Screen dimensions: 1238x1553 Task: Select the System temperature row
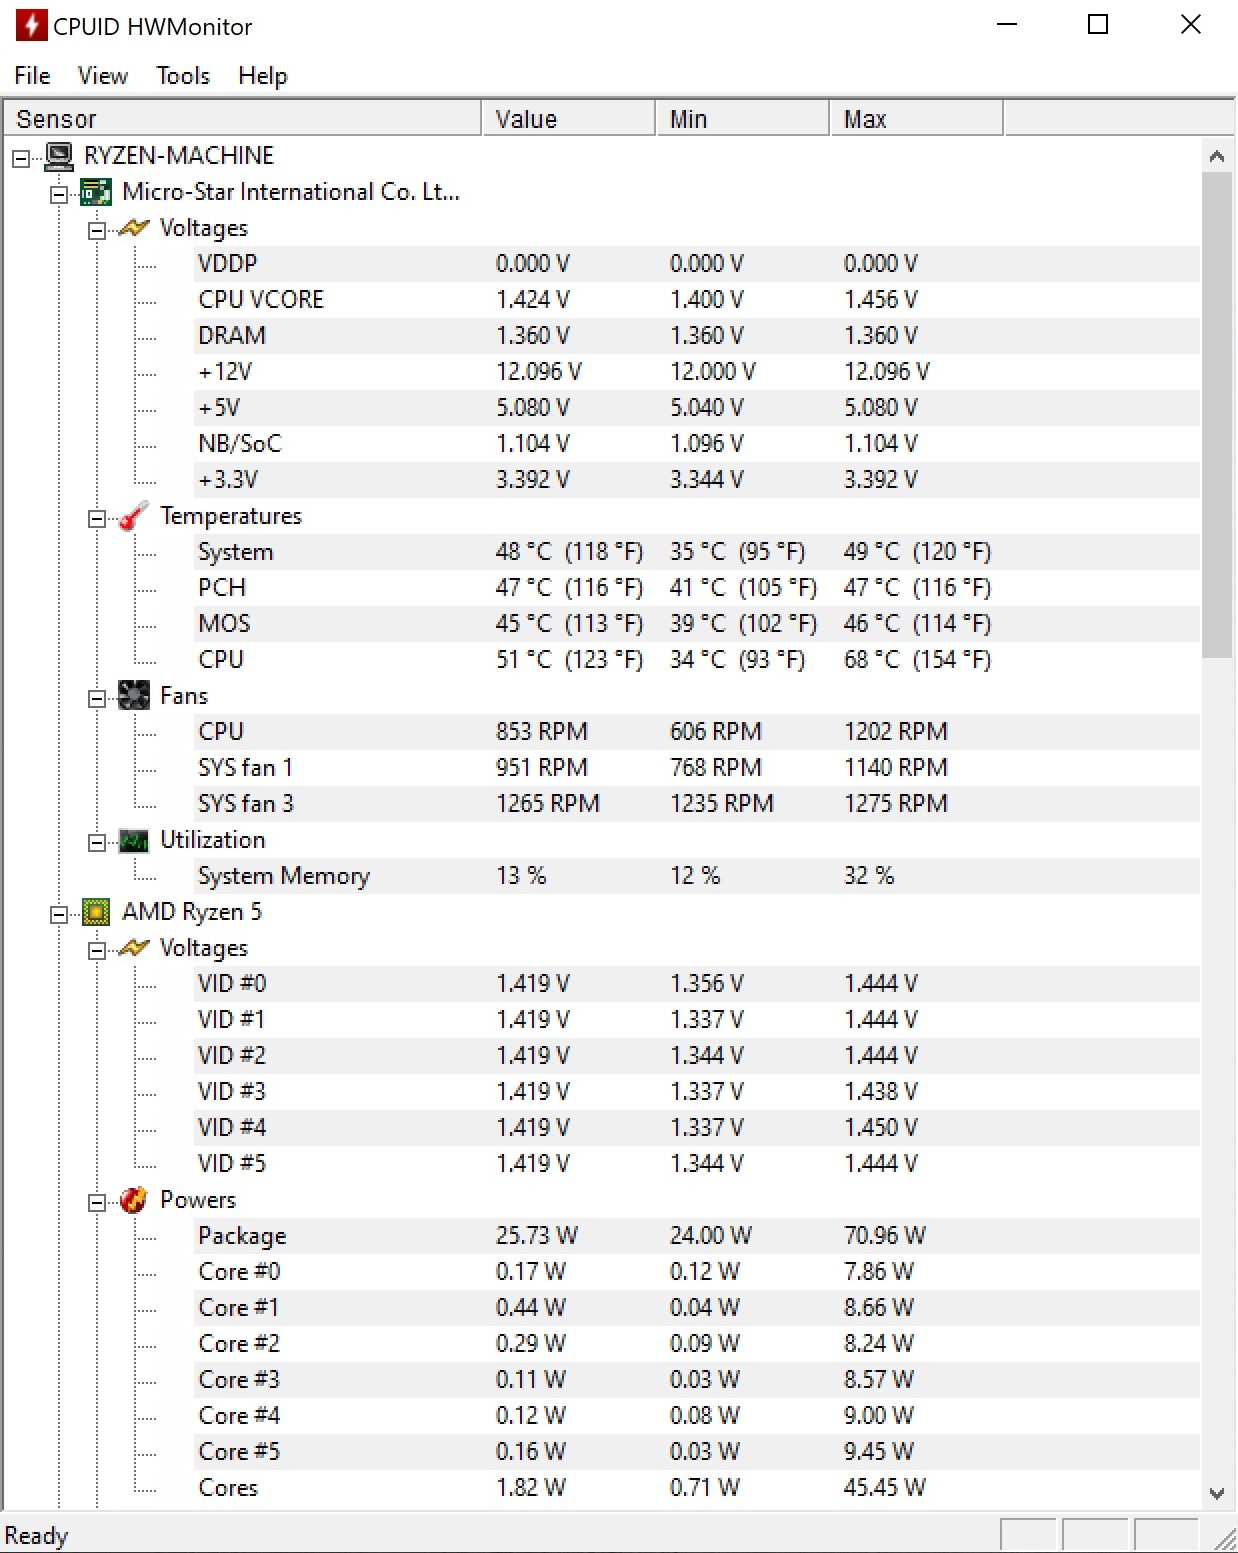pos(698,552)
